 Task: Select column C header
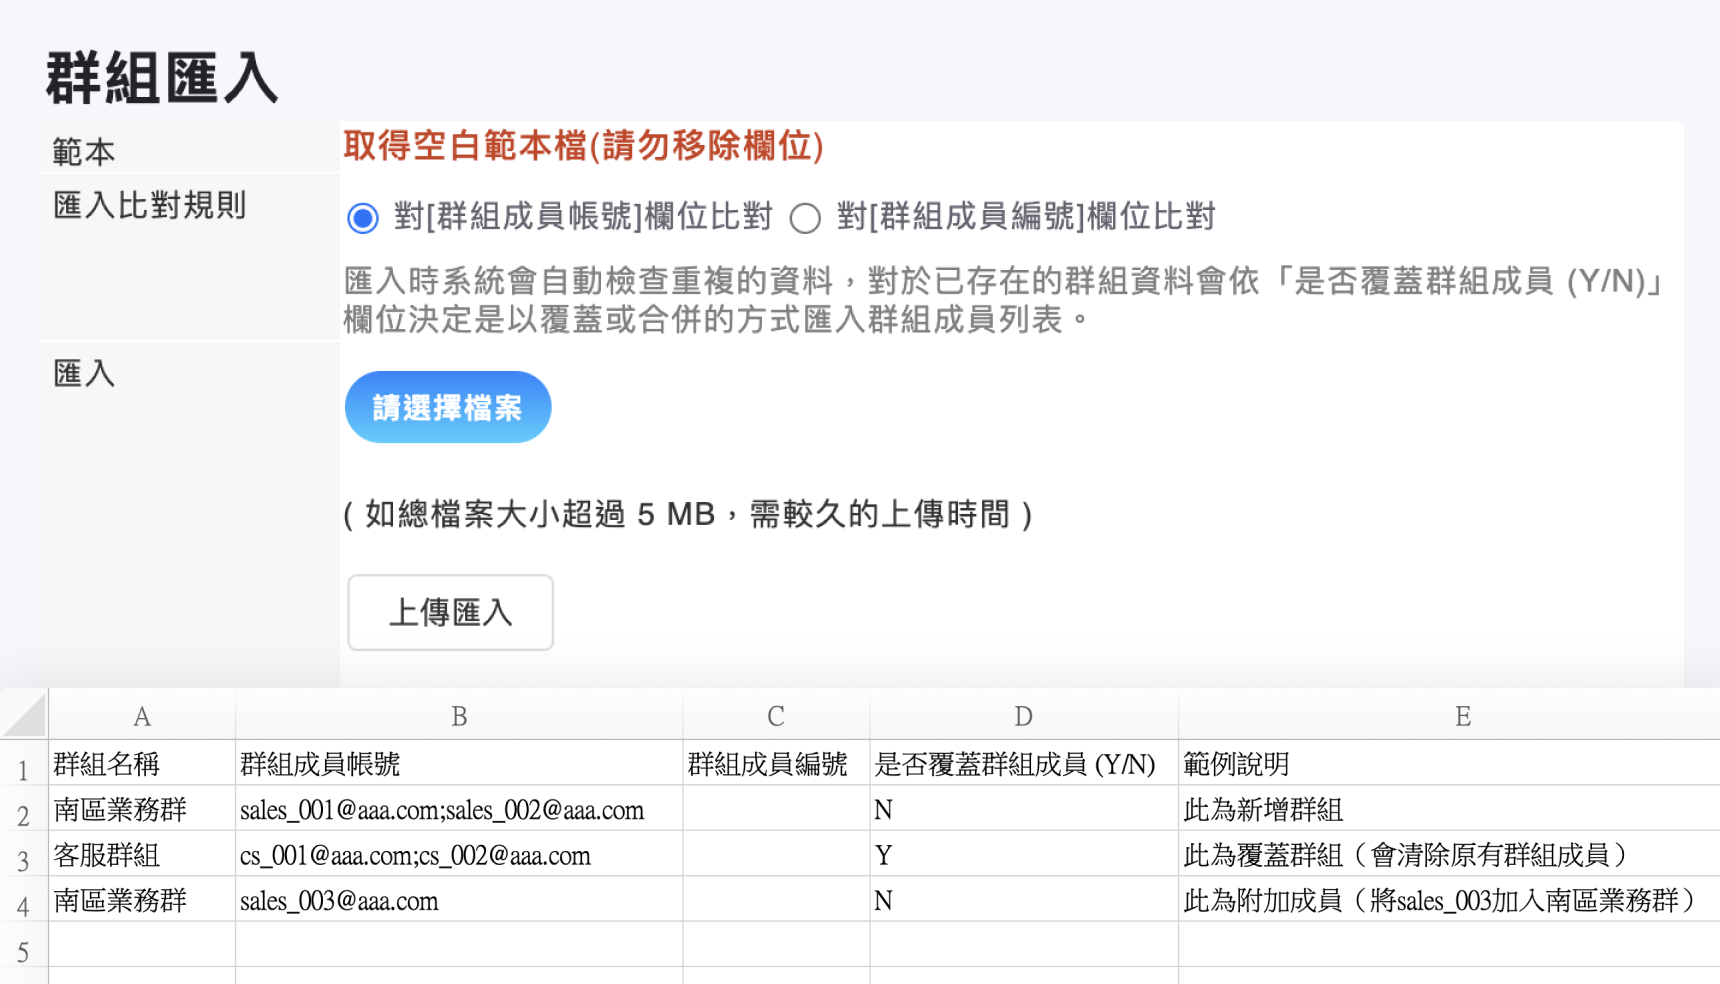[x=776, y=716]
